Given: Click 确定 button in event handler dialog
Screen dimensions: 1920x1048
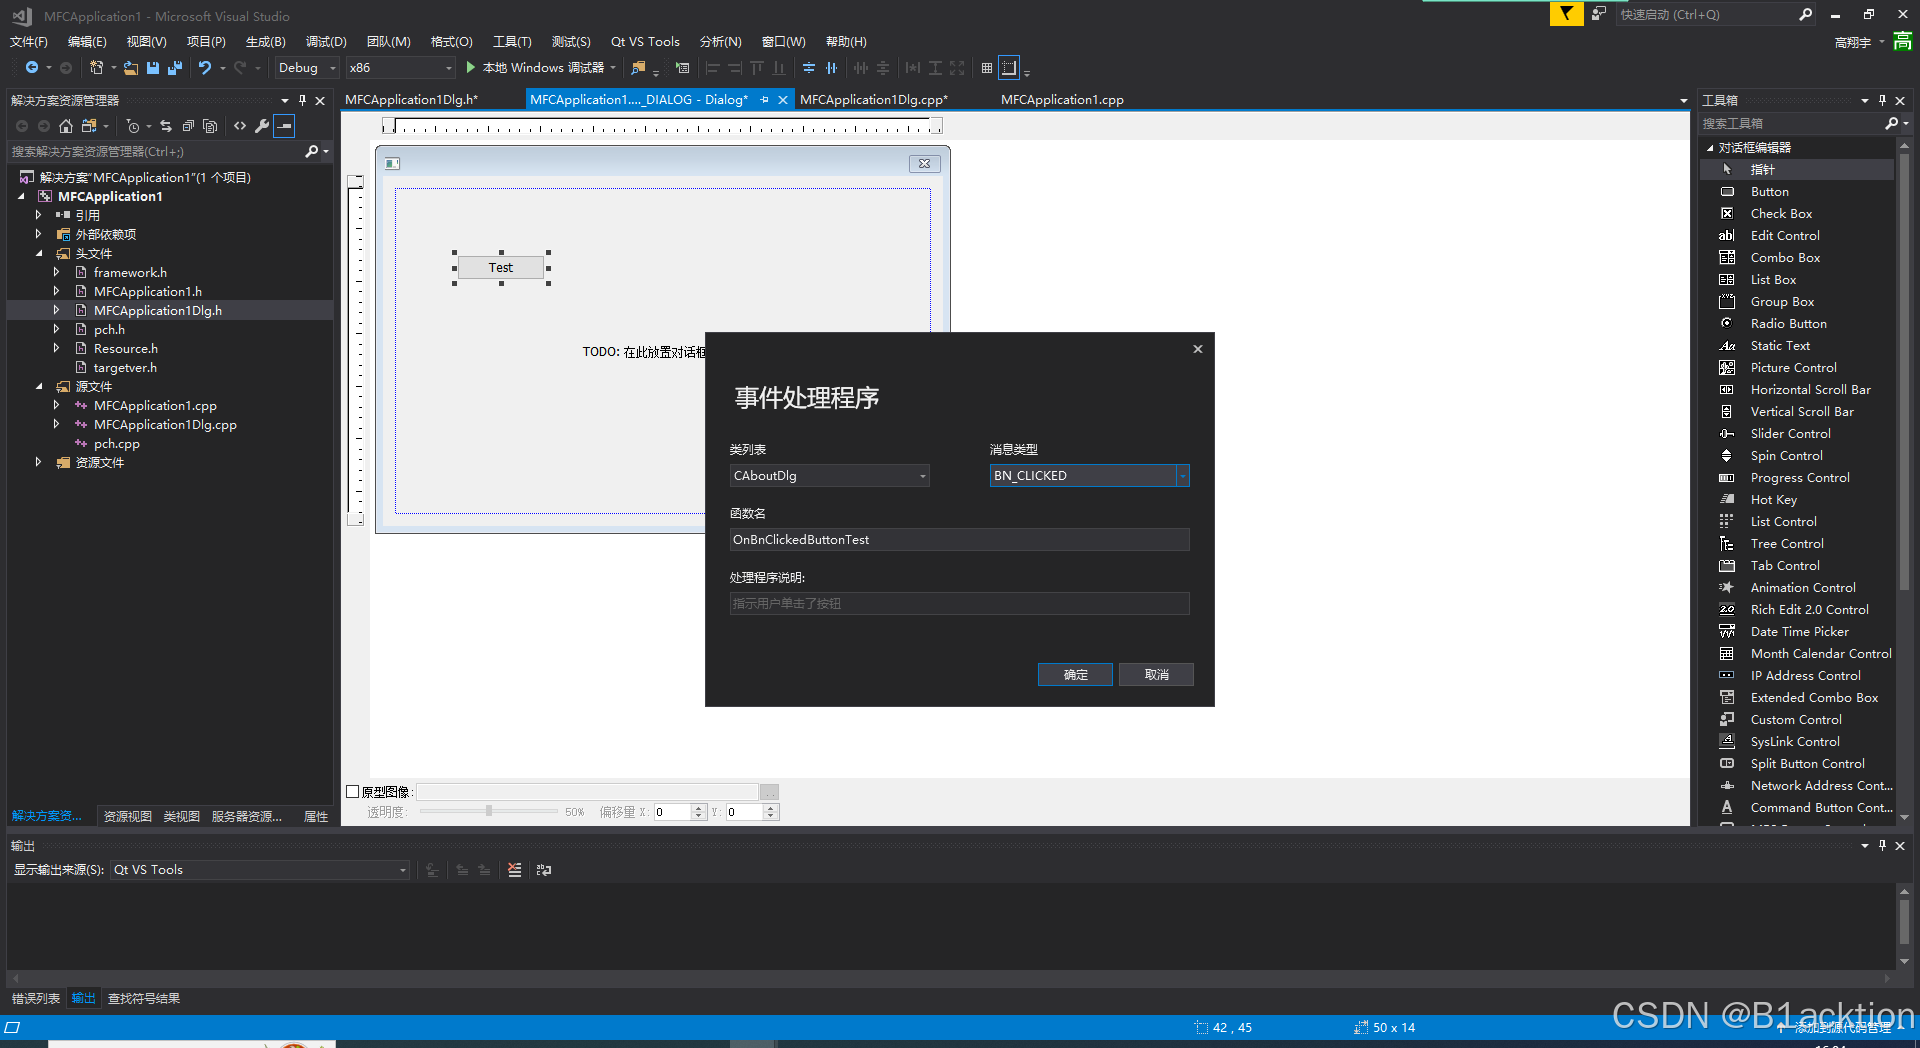Looking at the screenshot, I should point(1075,675).
